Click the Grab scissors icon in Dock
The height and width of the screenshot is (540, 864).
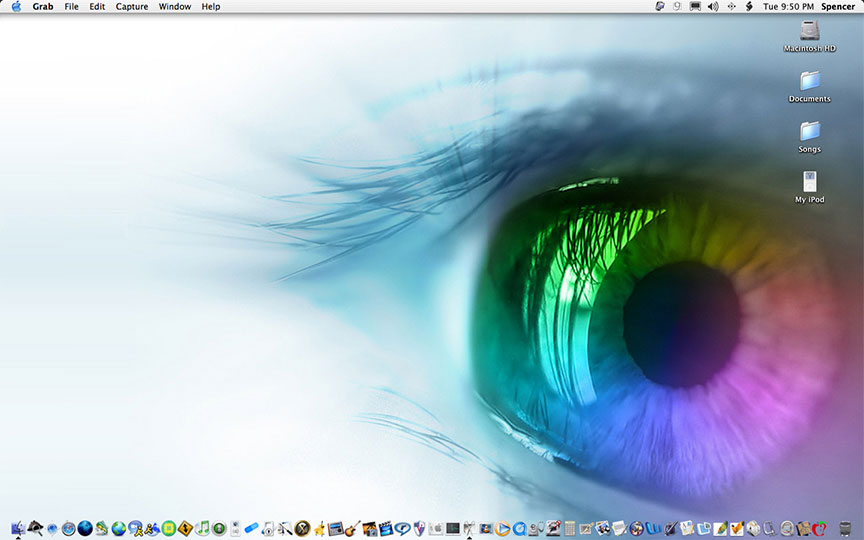(469, 529)
